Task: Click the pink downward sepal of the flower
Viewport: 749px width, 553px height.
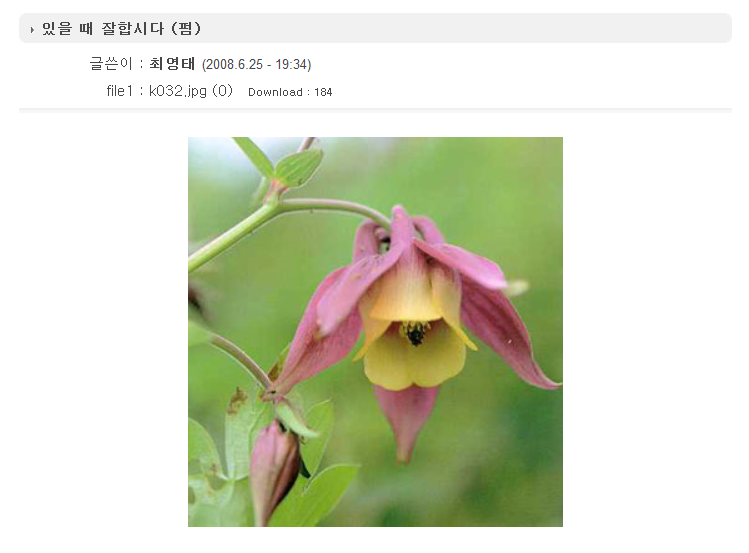Action: point(406,421)
